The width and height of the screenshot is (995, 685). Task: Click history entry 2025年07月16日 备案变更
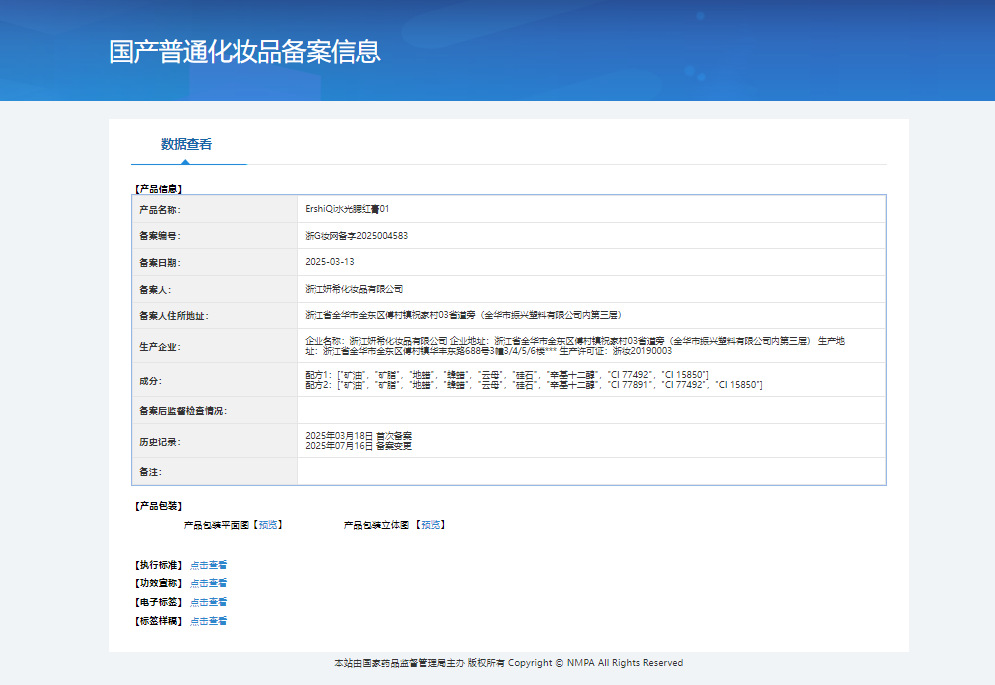(359, 446)
